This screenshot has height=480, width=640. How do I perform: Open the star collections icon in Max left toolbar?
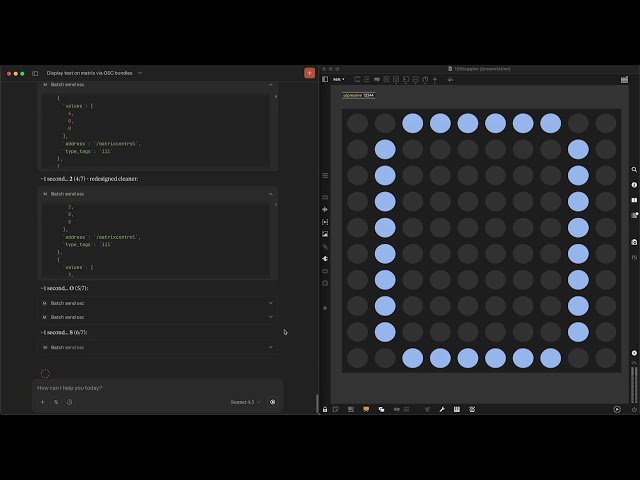325,308
